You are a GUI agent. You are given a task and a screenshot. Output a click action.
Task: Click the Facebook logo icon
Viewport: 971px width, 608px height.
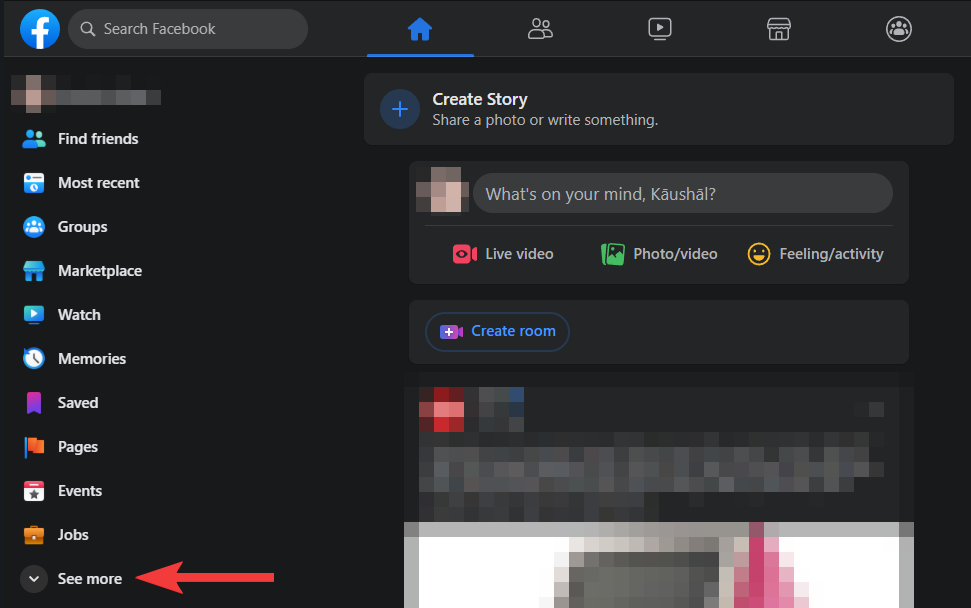40,29
